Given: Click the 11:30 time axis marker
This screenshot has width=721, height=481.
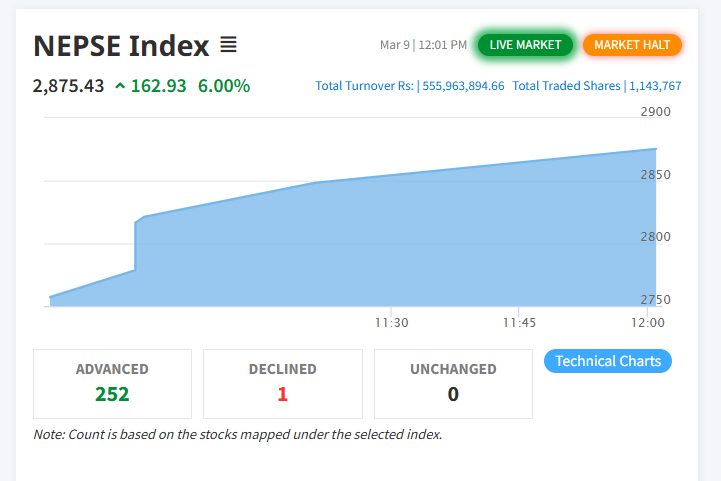Looking at the screenshot, I should pyautogui.click(x=391, y=323).
